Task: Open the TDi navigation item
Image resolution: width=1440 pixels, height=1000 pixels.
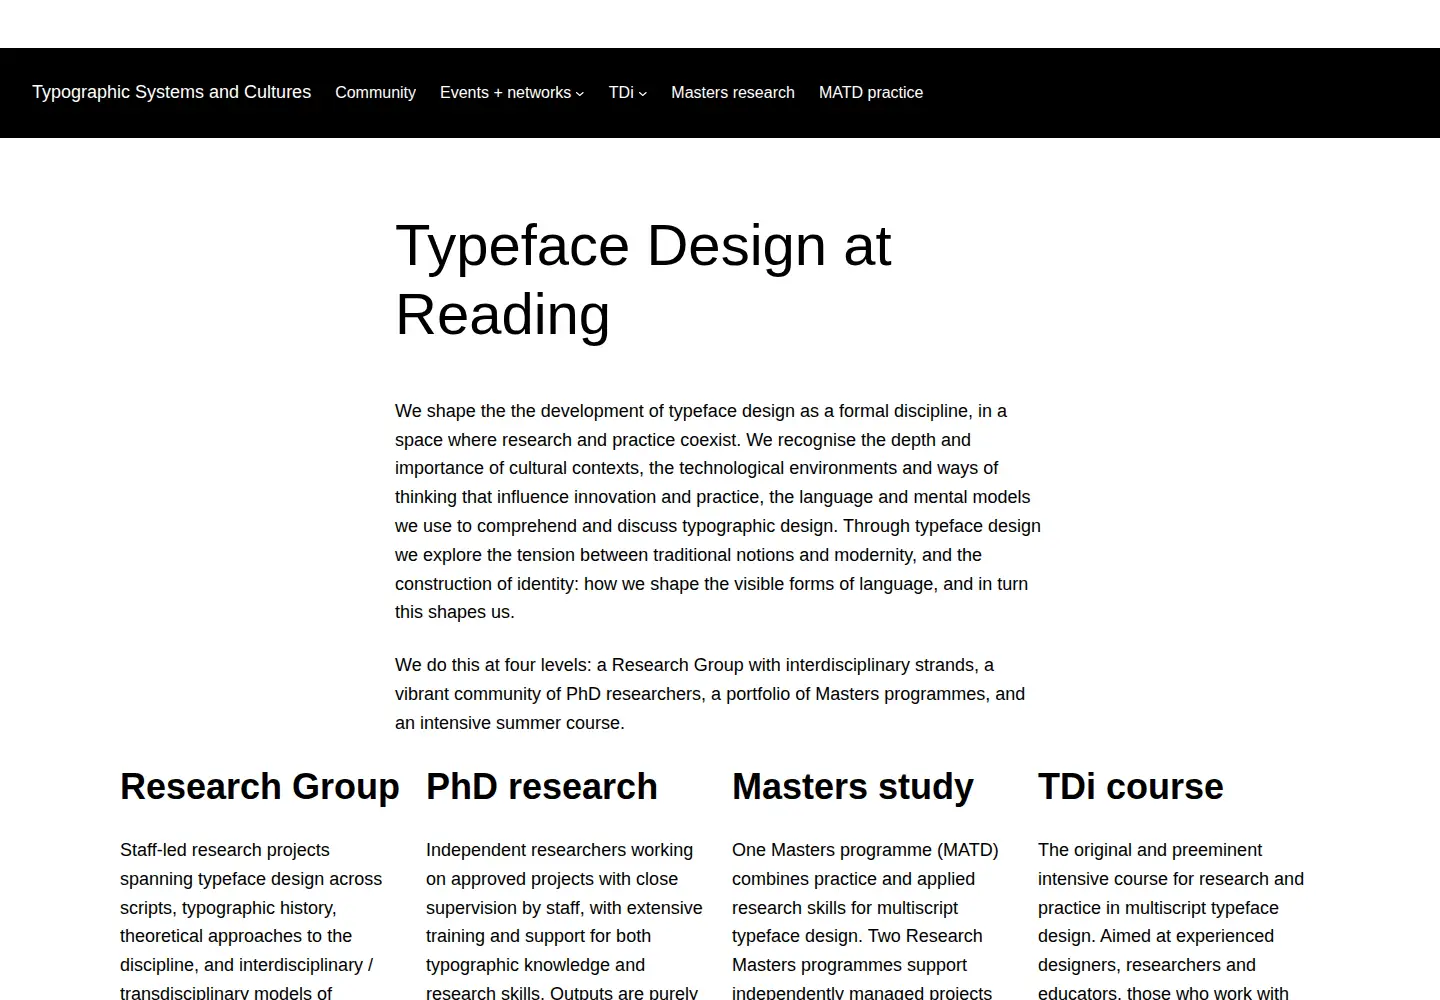Action: tap(621, 92)
